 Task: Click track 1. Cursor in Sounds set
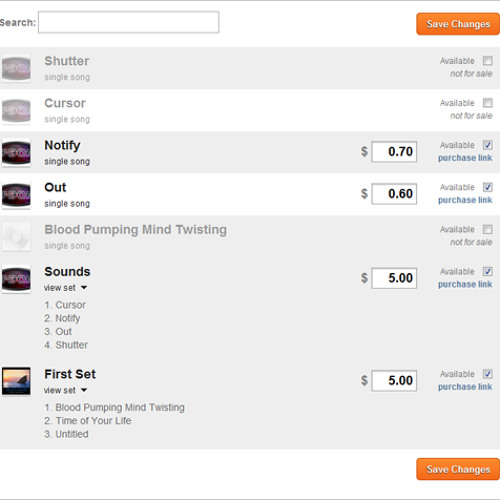pyautogui.click(x=65, y=305)
